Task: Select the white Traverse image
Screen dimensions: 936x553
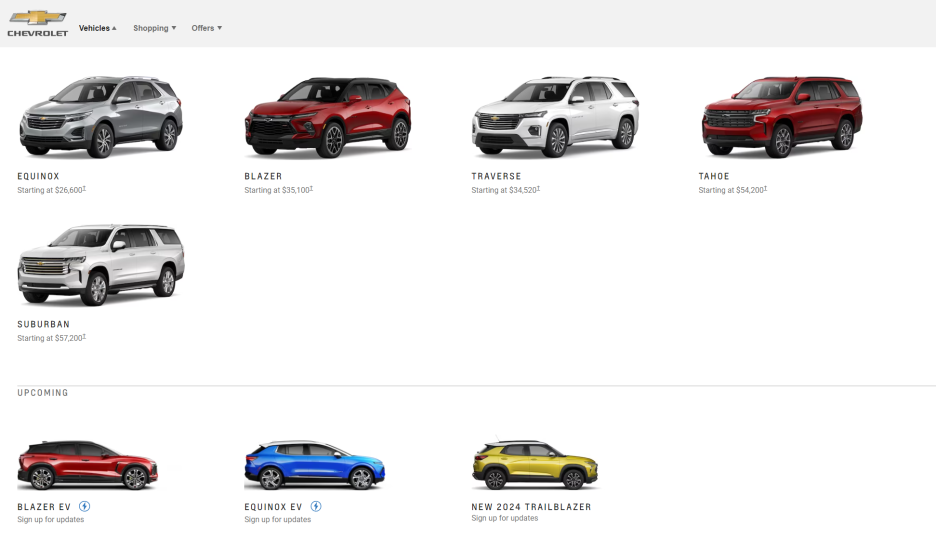Action: click(555, 116)
